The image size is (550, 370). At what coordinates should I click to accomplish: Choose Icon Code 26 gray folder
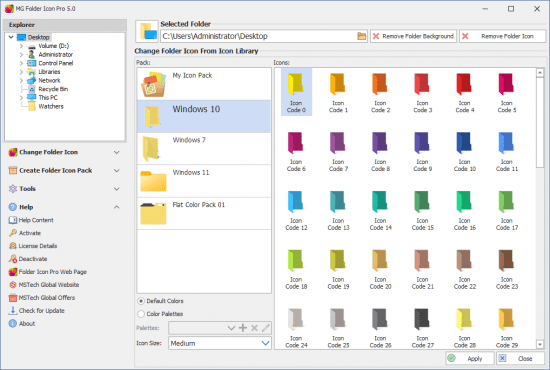click(380, 327)
